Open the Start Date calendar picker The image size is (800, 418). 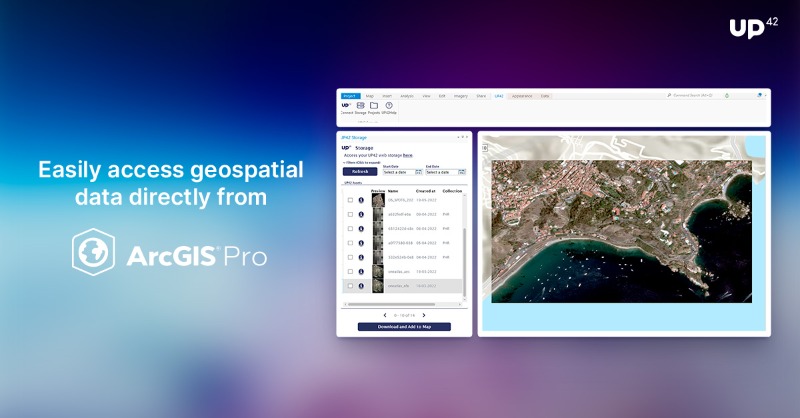click(419, 173)
